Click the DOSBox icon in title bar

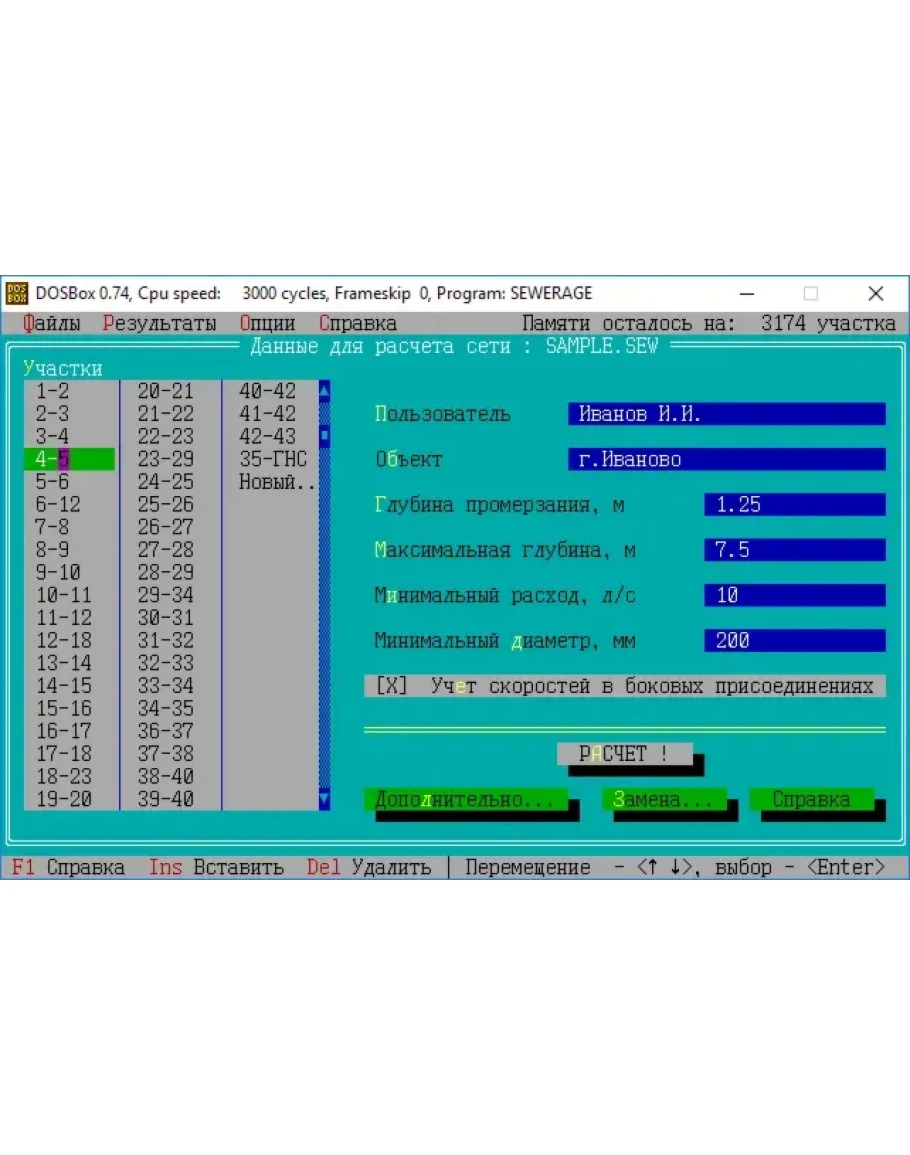pyautogui.click(x=17, y=294)
